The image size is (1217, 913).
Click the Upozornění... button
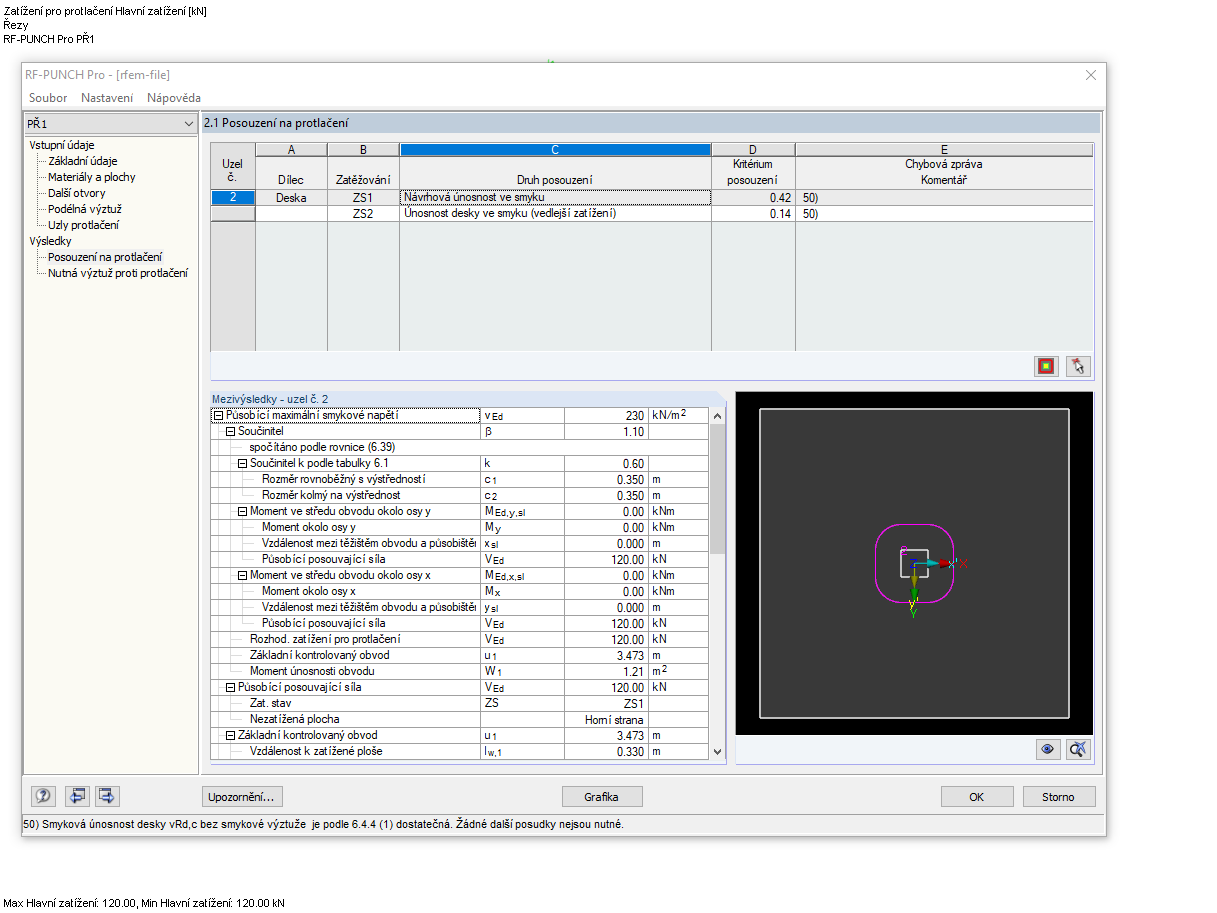[x=243, y=797]
